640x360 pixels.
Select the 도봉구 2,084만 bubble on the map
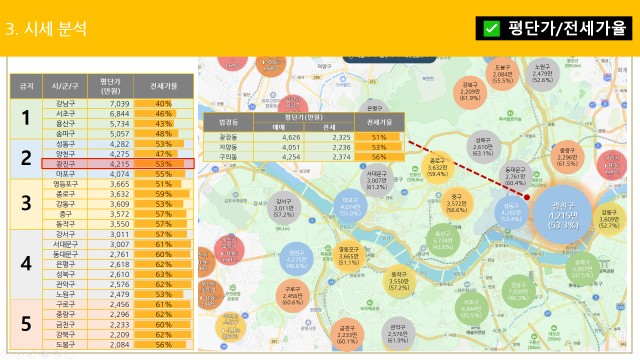tap(502, 74)
